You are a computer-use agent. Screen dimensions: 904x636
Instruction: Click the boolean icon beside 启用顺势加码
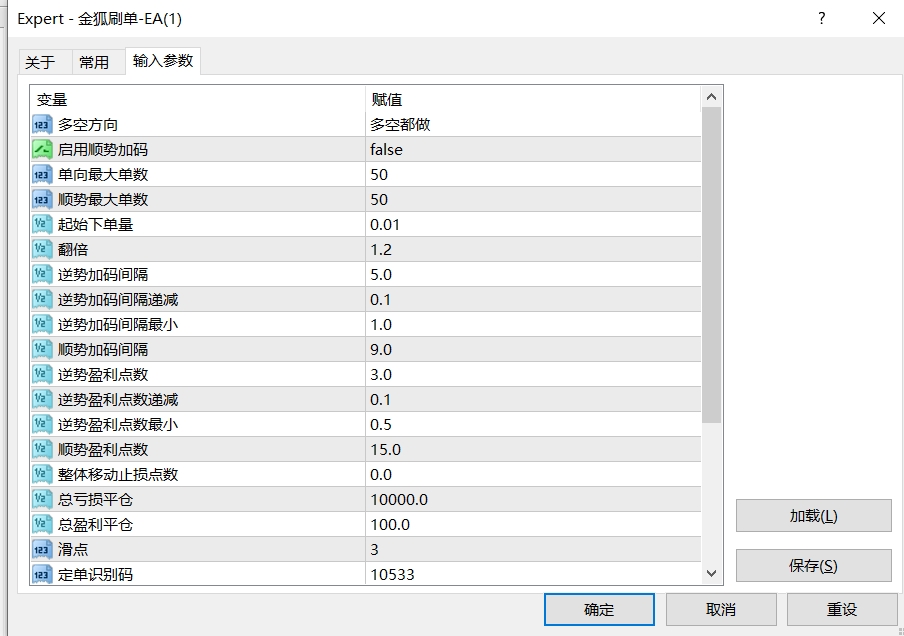point(42,150)
